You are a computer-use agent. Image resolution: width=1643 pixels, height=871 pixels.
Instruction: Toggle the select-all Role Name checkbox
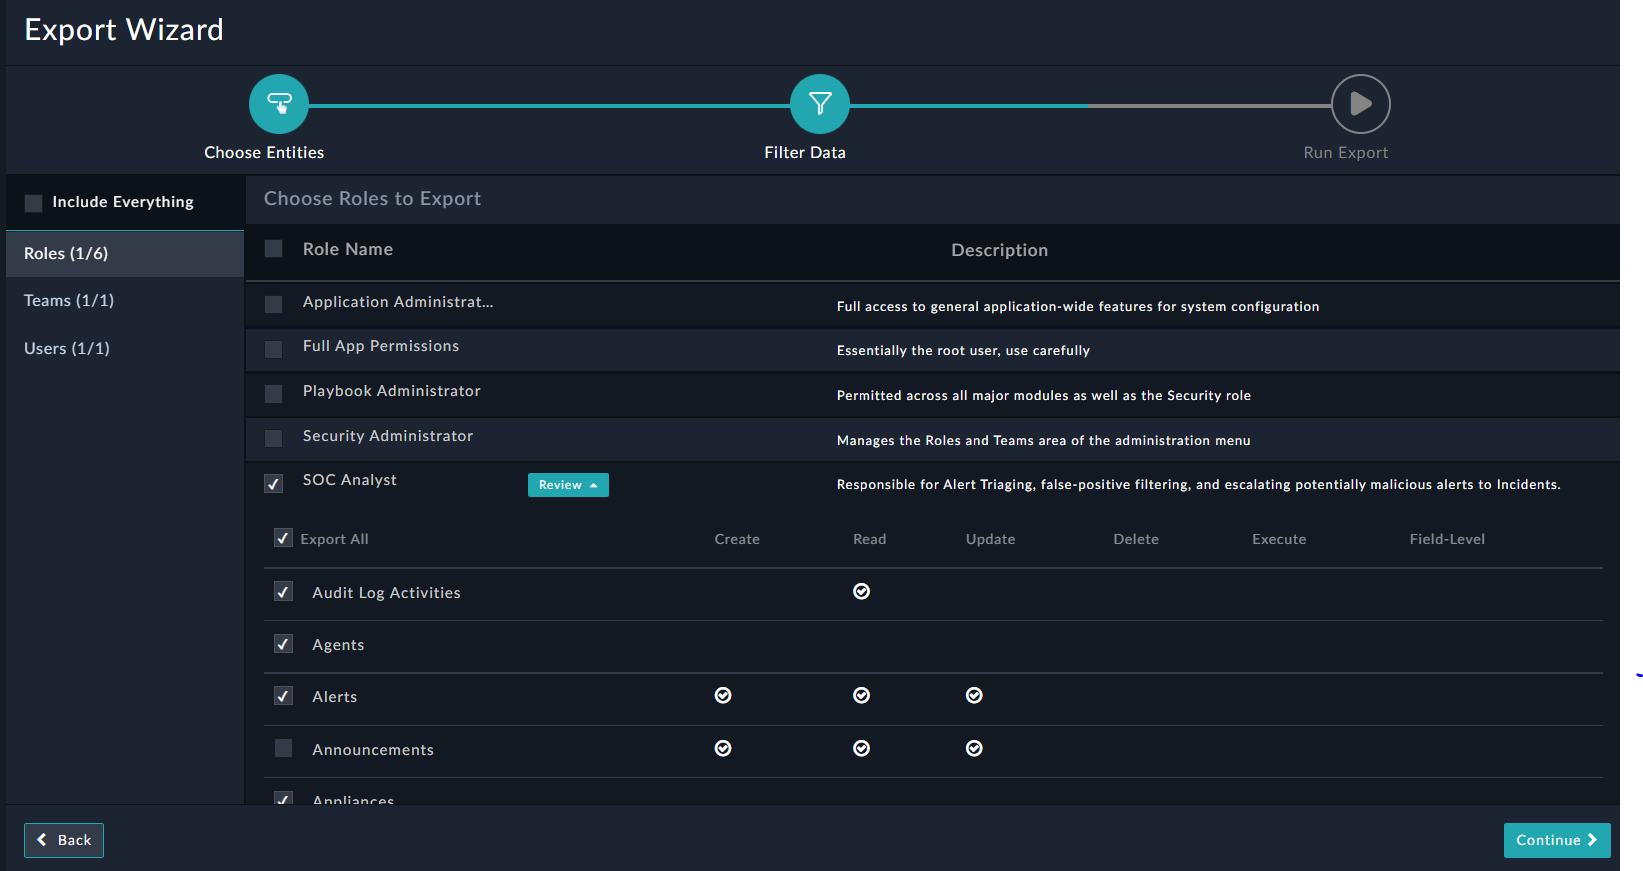pos(273,249)
